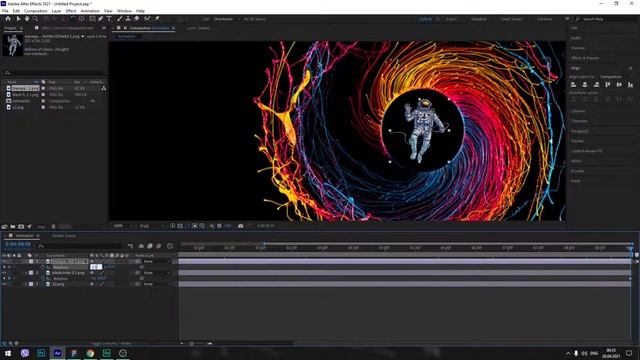
Task: Select the Roto Brush tool
Action: click(x=147, y=19)
